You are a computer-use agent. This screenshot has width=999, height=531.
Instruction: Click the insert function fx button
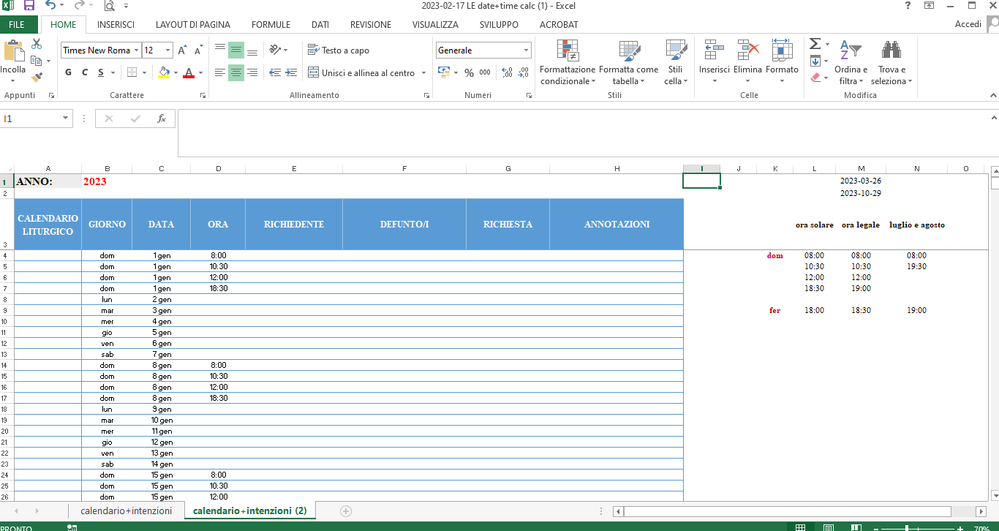162,119
